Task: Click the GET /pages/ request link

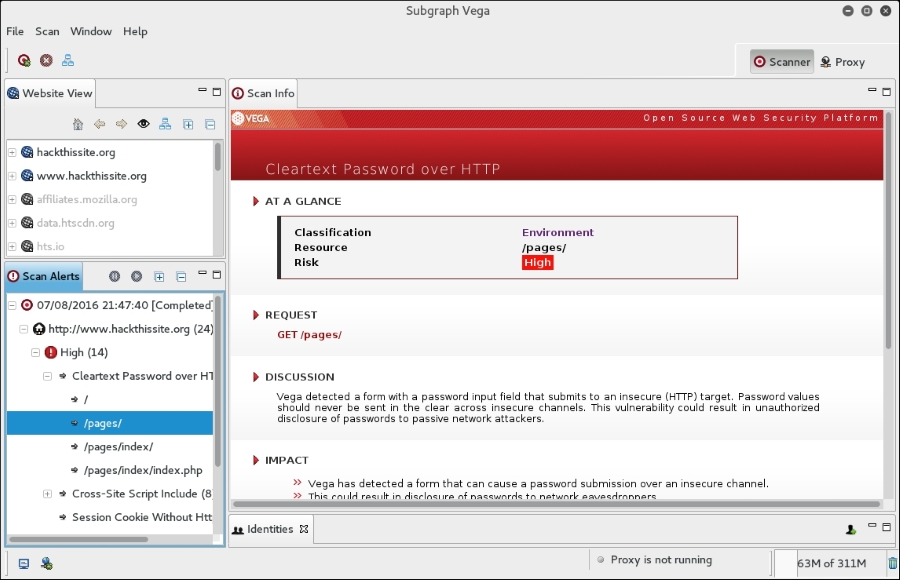Action: click(x=309, y=335)
